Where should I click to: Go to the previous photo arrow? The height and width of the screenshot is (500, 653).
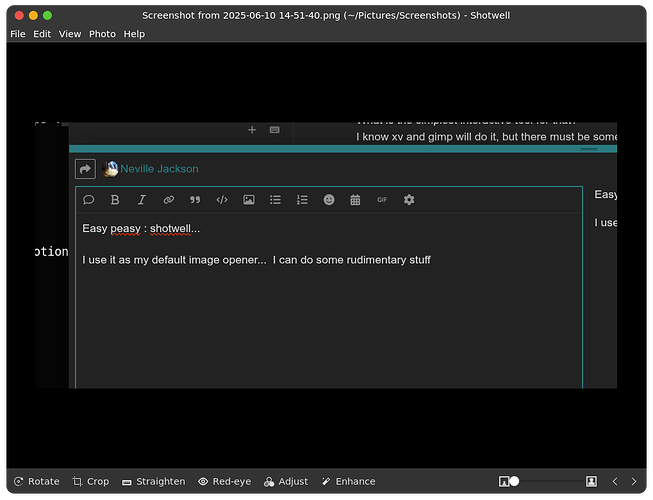coord(615,482)
